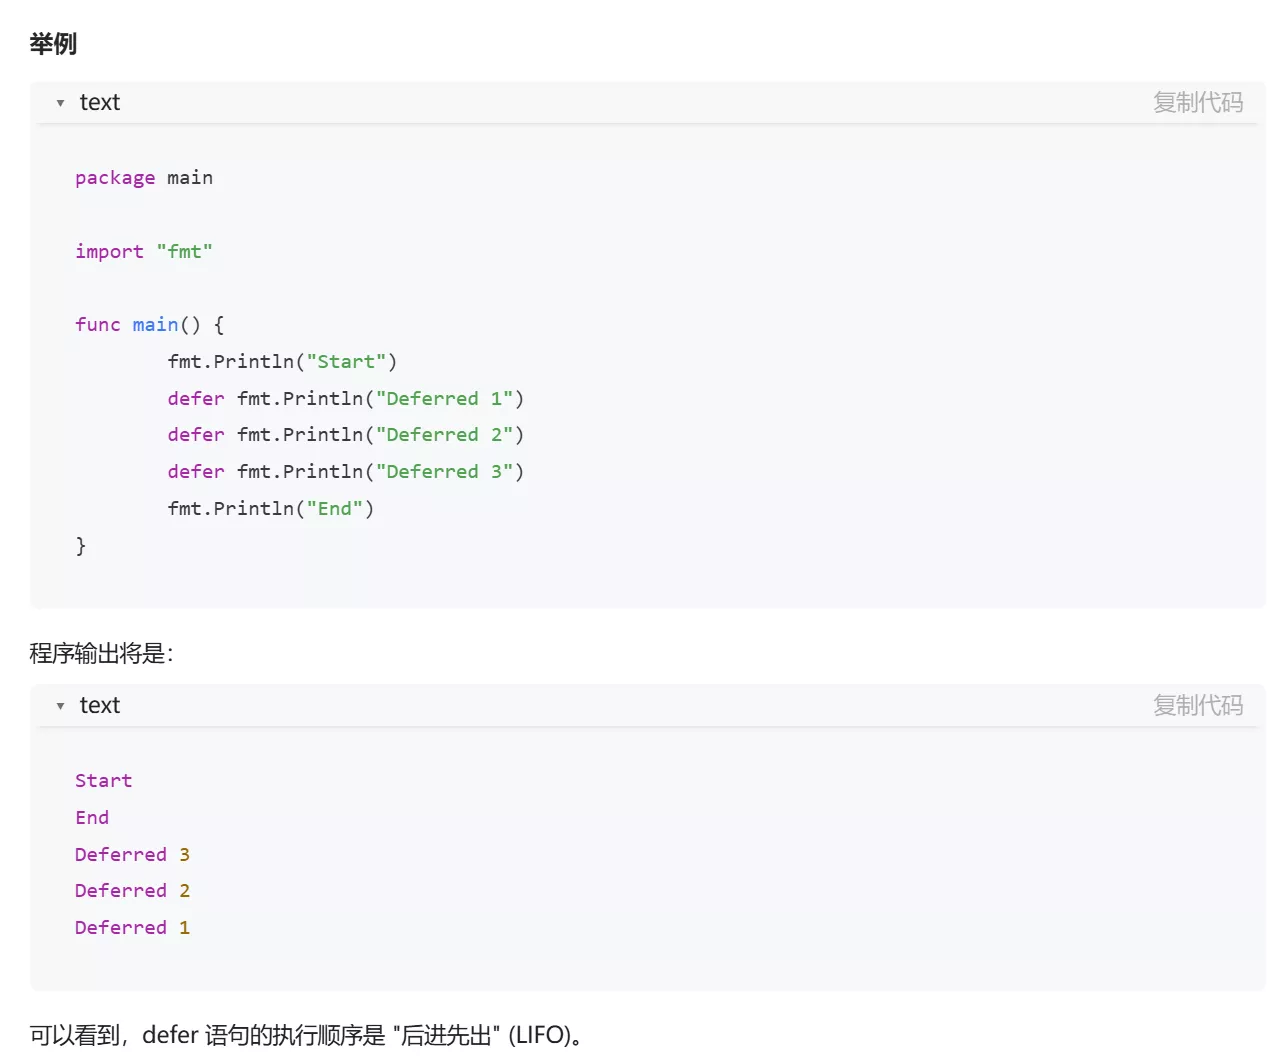Click the 程序输出将是 paragraph text
Viewport: 1286px width, 1061px height.
point(101,654)
